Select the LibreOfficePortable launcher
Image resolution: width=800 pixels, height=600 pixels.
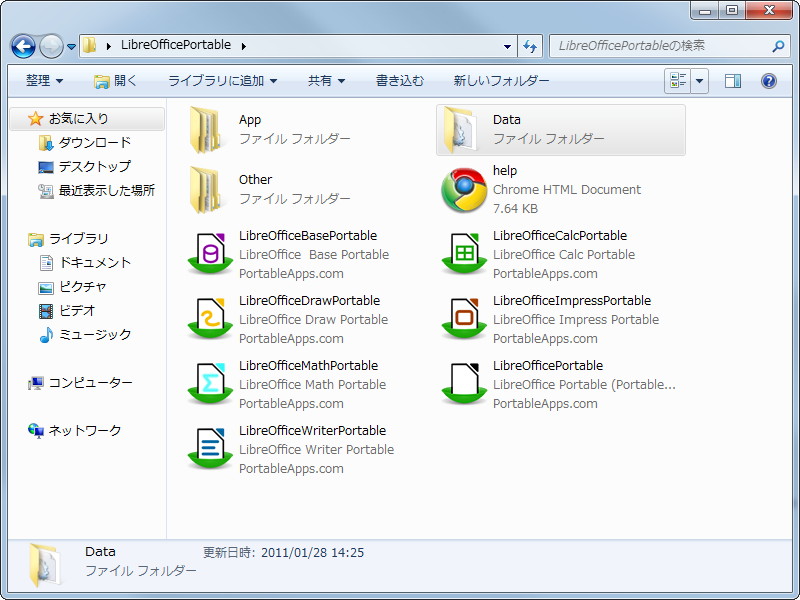[x=463, y=381]
